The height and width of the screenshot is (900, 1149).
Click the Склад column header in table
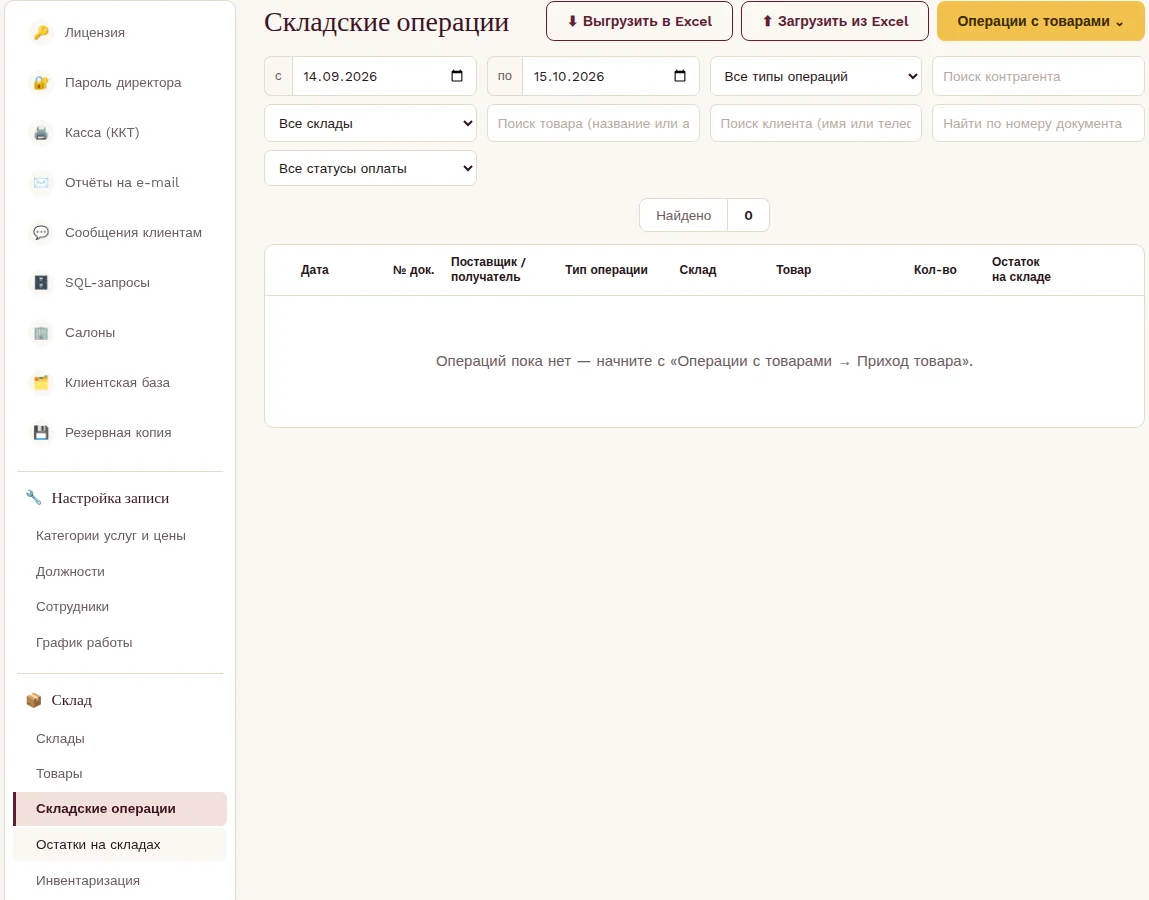(698, 270)
